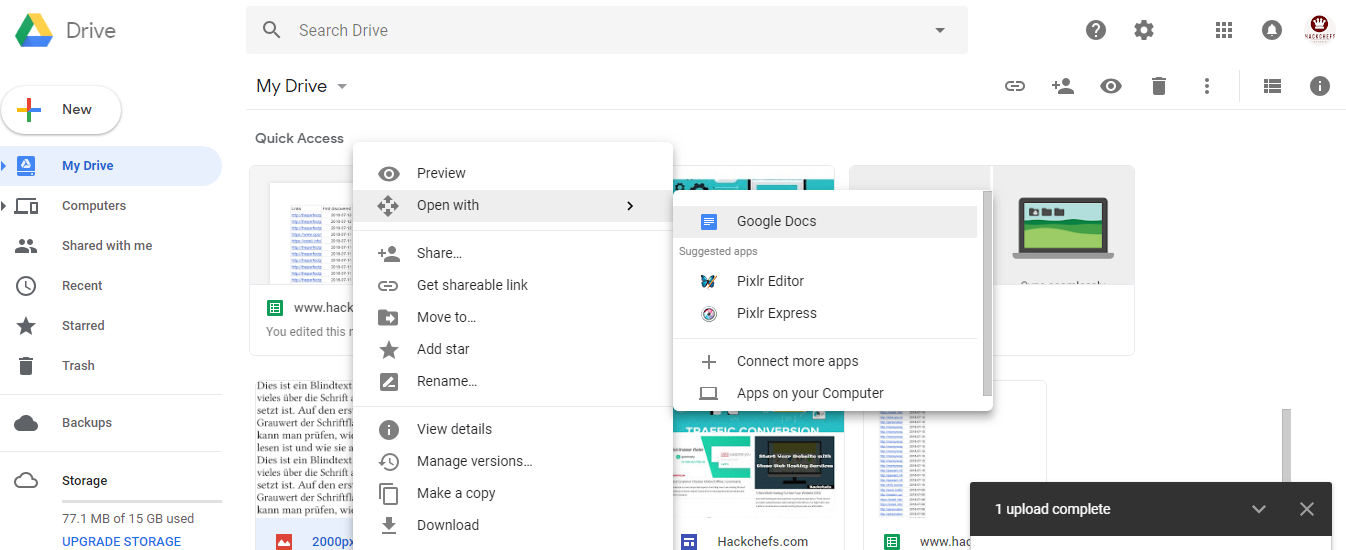Choose Share… from the context menu

513,254
